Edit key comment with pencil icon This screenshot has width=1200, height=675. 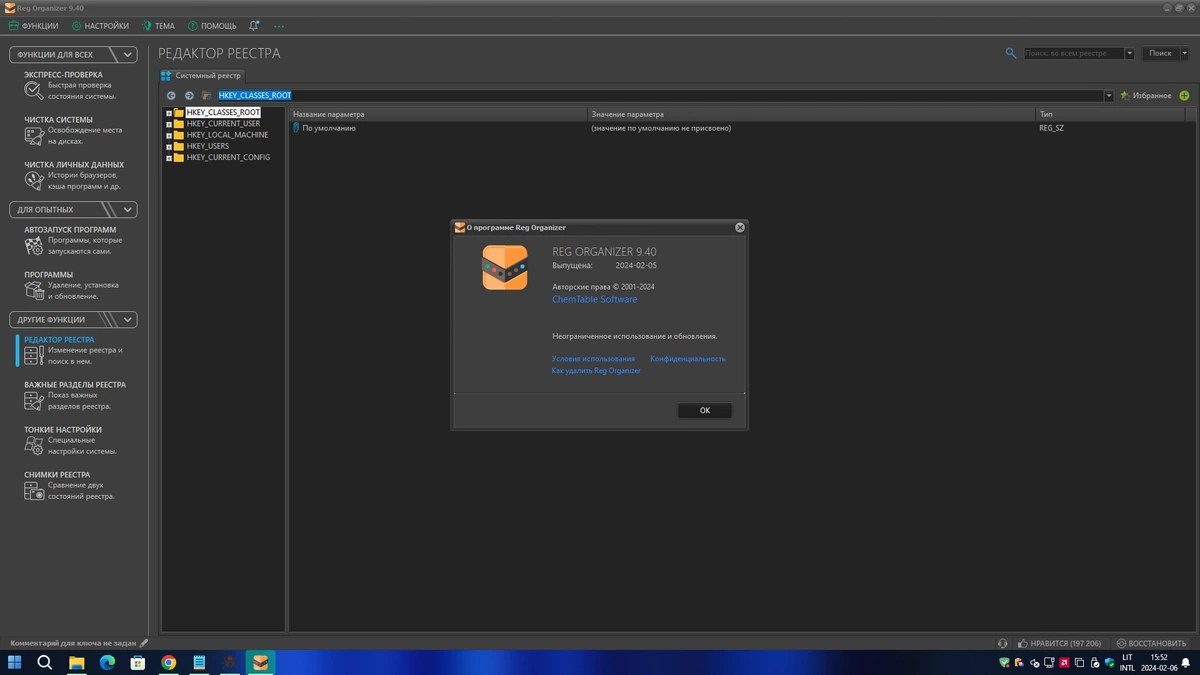144,643
